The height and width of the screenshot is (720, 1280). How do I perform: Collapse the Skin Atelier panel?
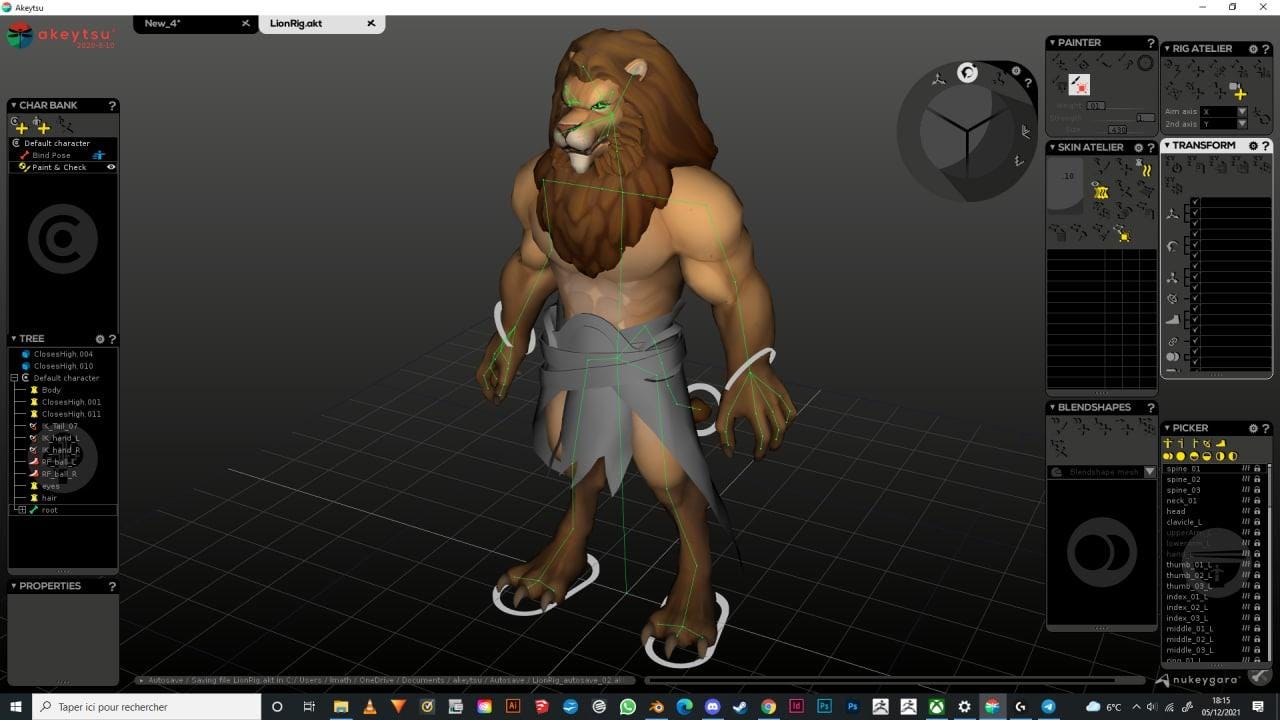pyautogui.click(x=1052, y=148)
